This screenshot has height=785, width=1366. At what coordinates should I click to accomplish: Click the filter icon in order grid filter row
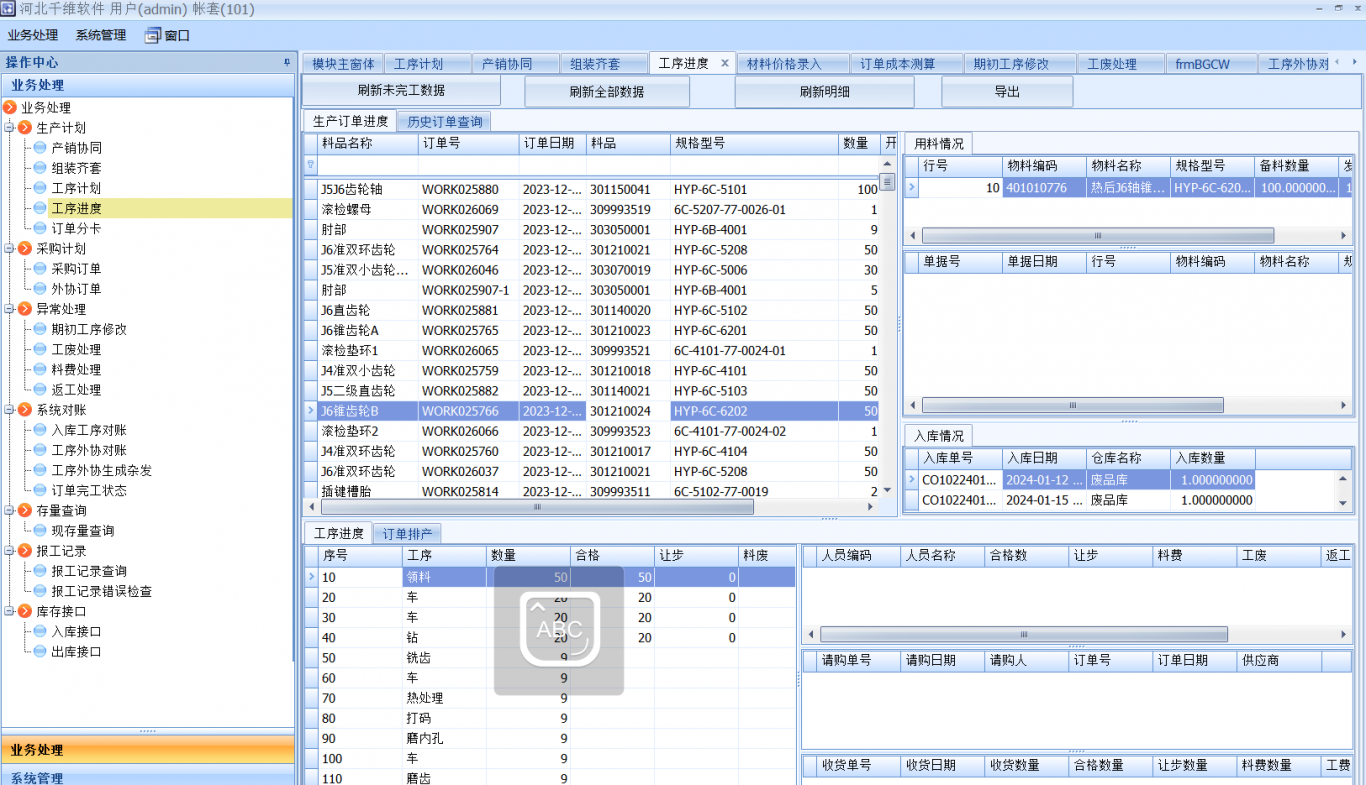coord(310,165)
